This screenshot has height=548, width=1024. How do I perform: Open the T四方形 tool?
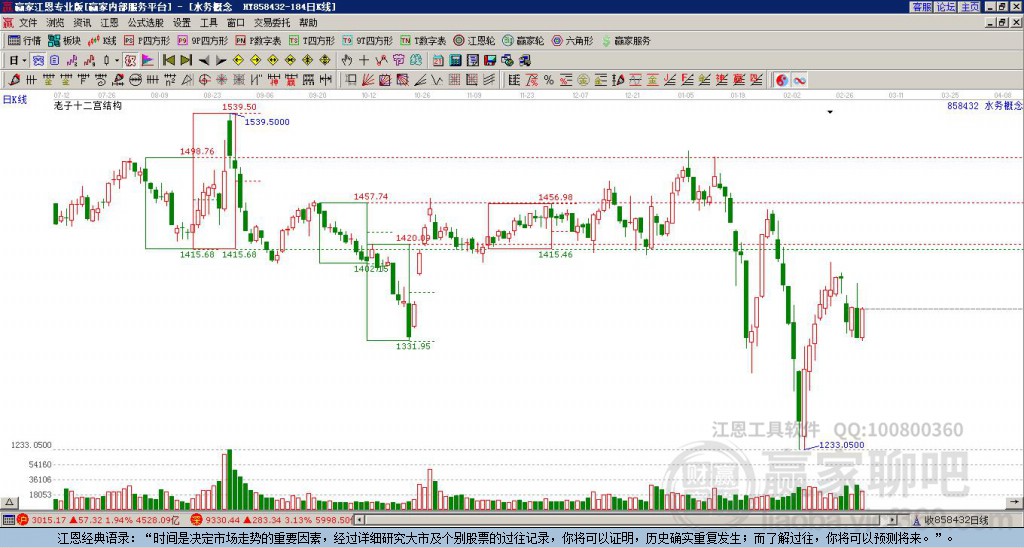point(311,40)
